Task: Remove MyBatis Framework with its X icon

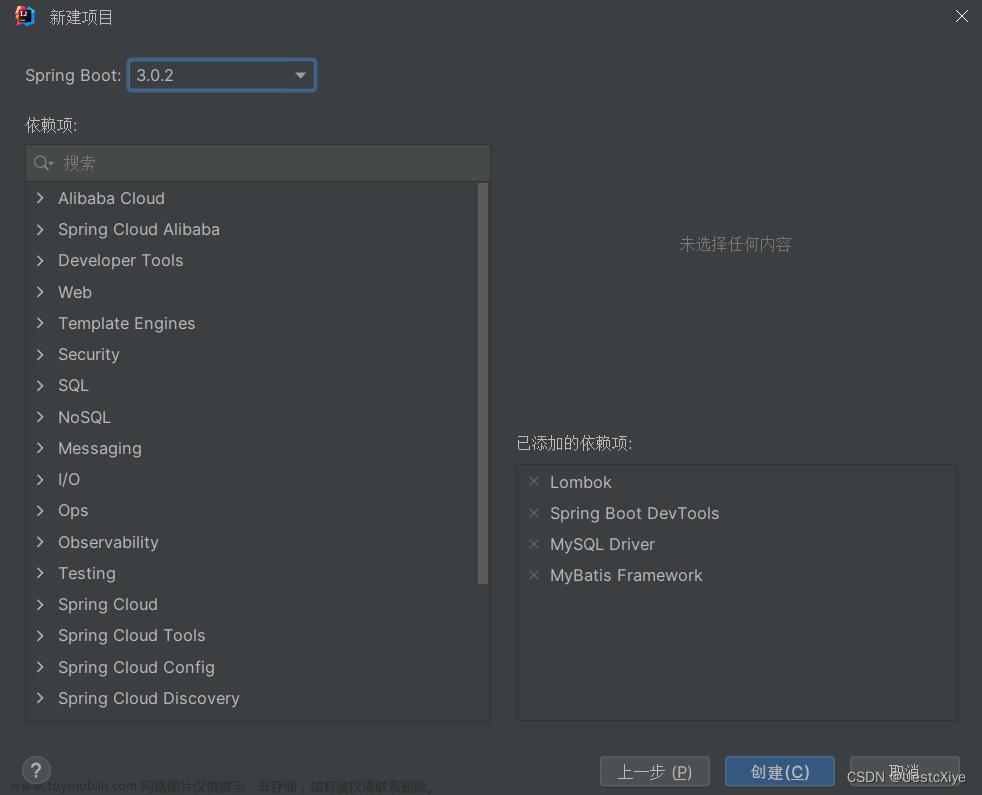Action: [534, 574]
